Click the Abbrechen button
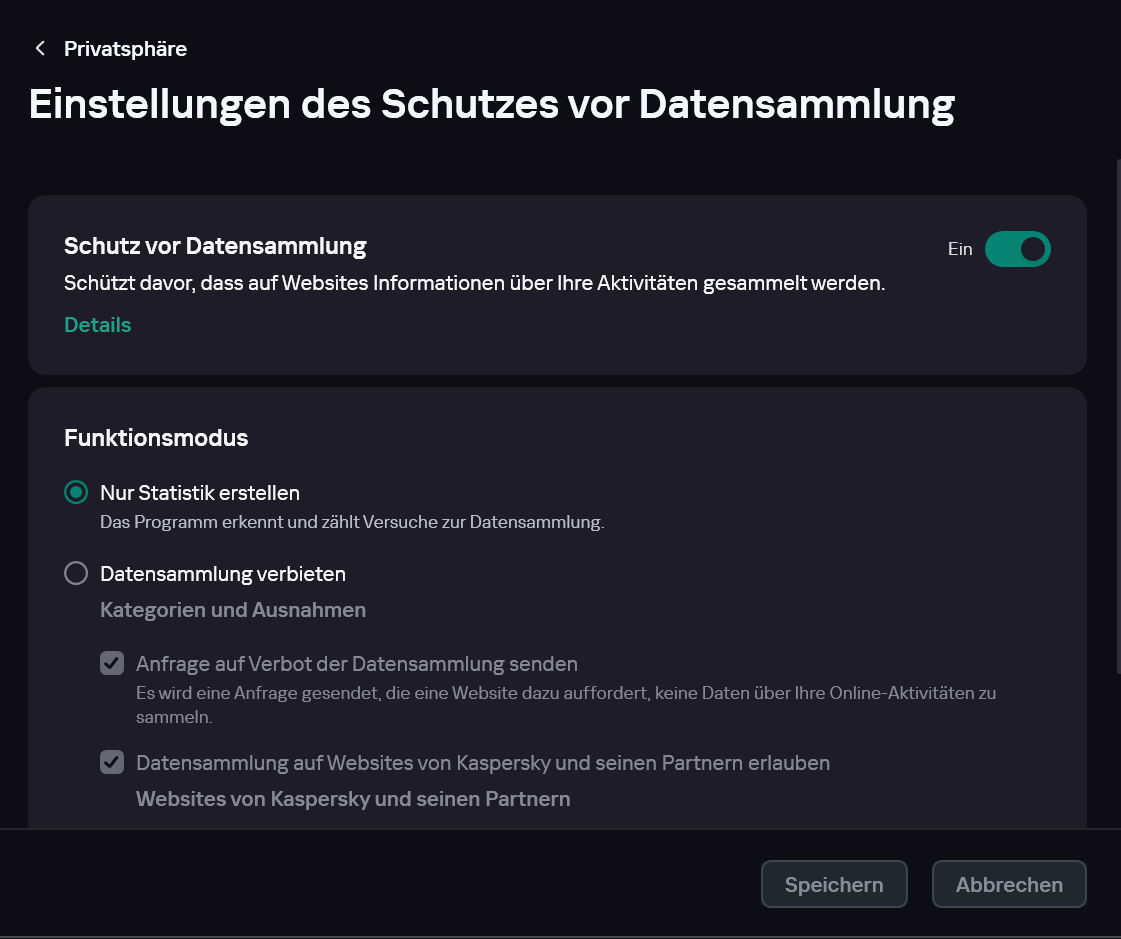 point(1008,884)
